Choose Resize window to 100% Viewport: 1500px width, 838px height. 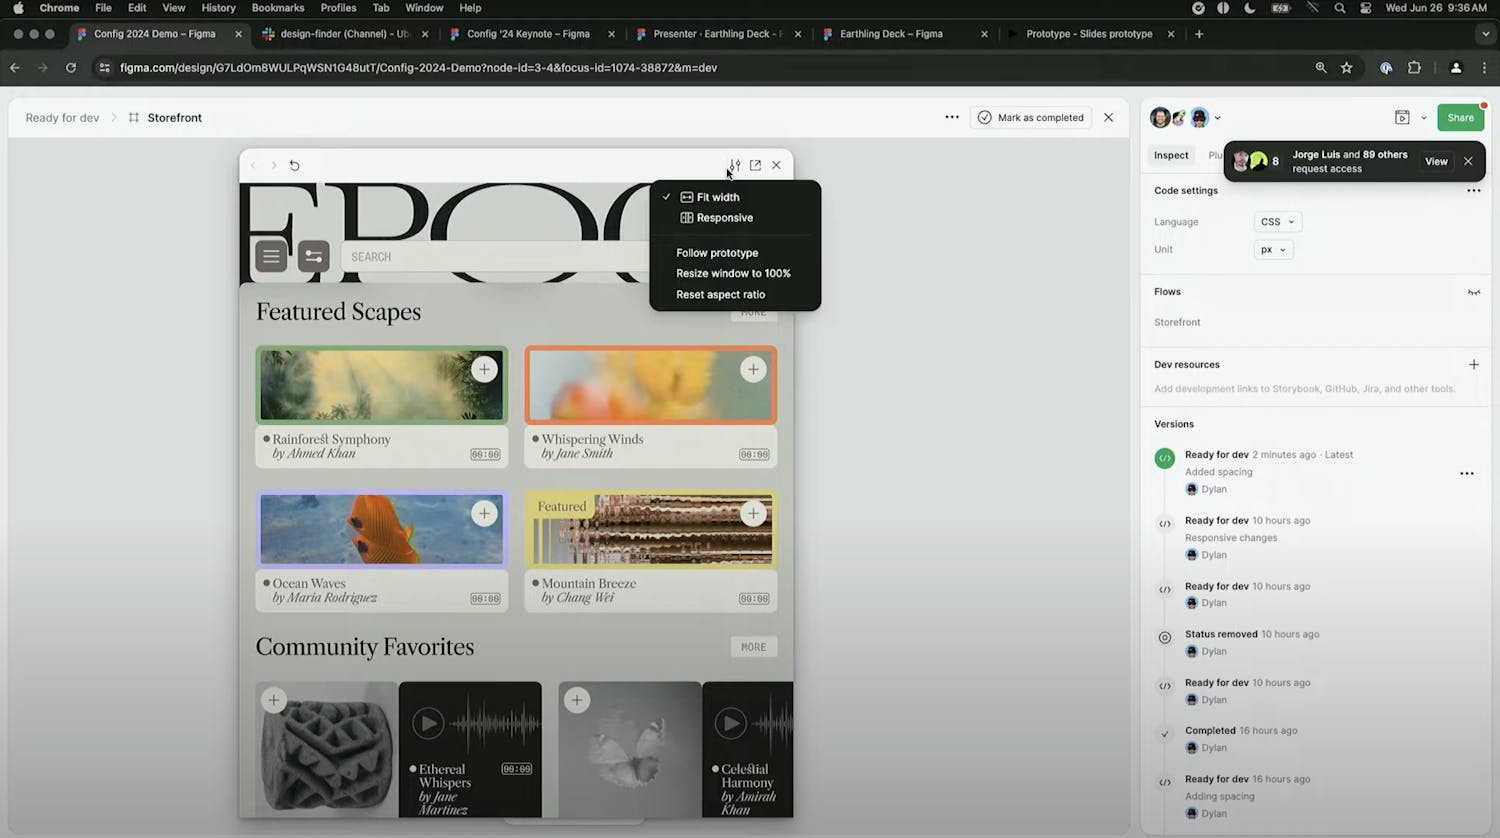[733, 274]
